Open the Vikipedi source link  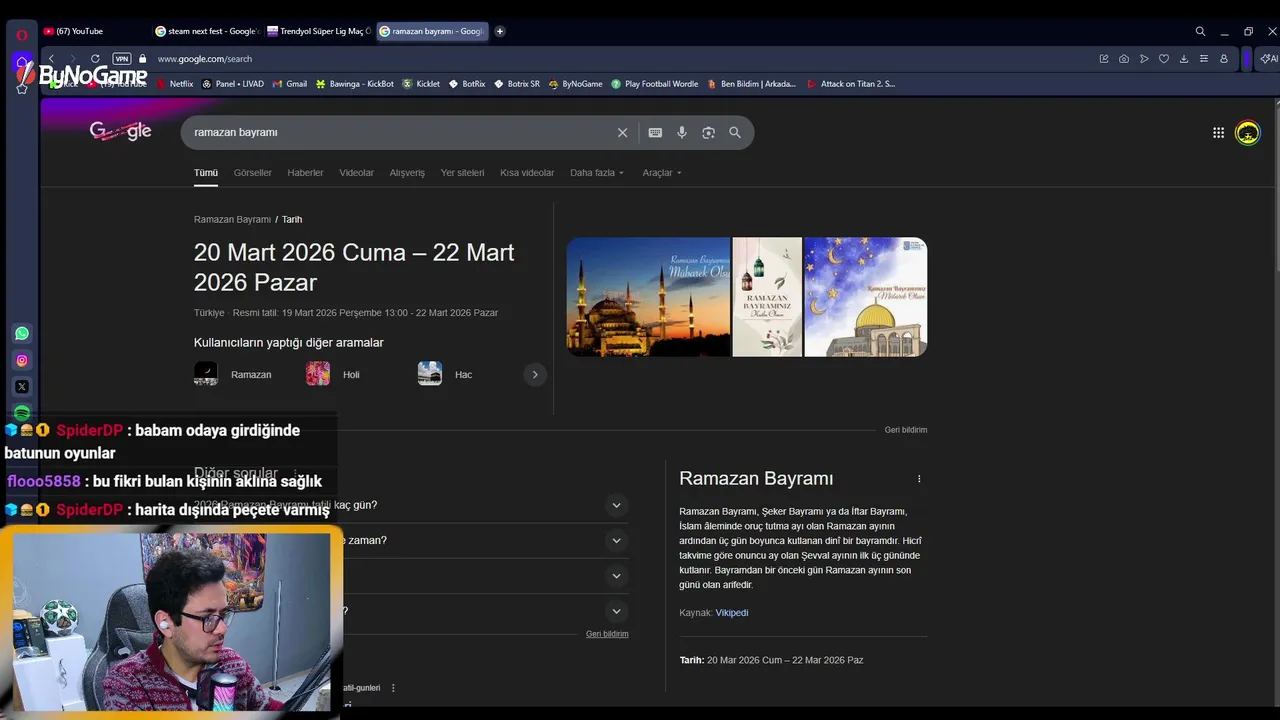point(731,613)
